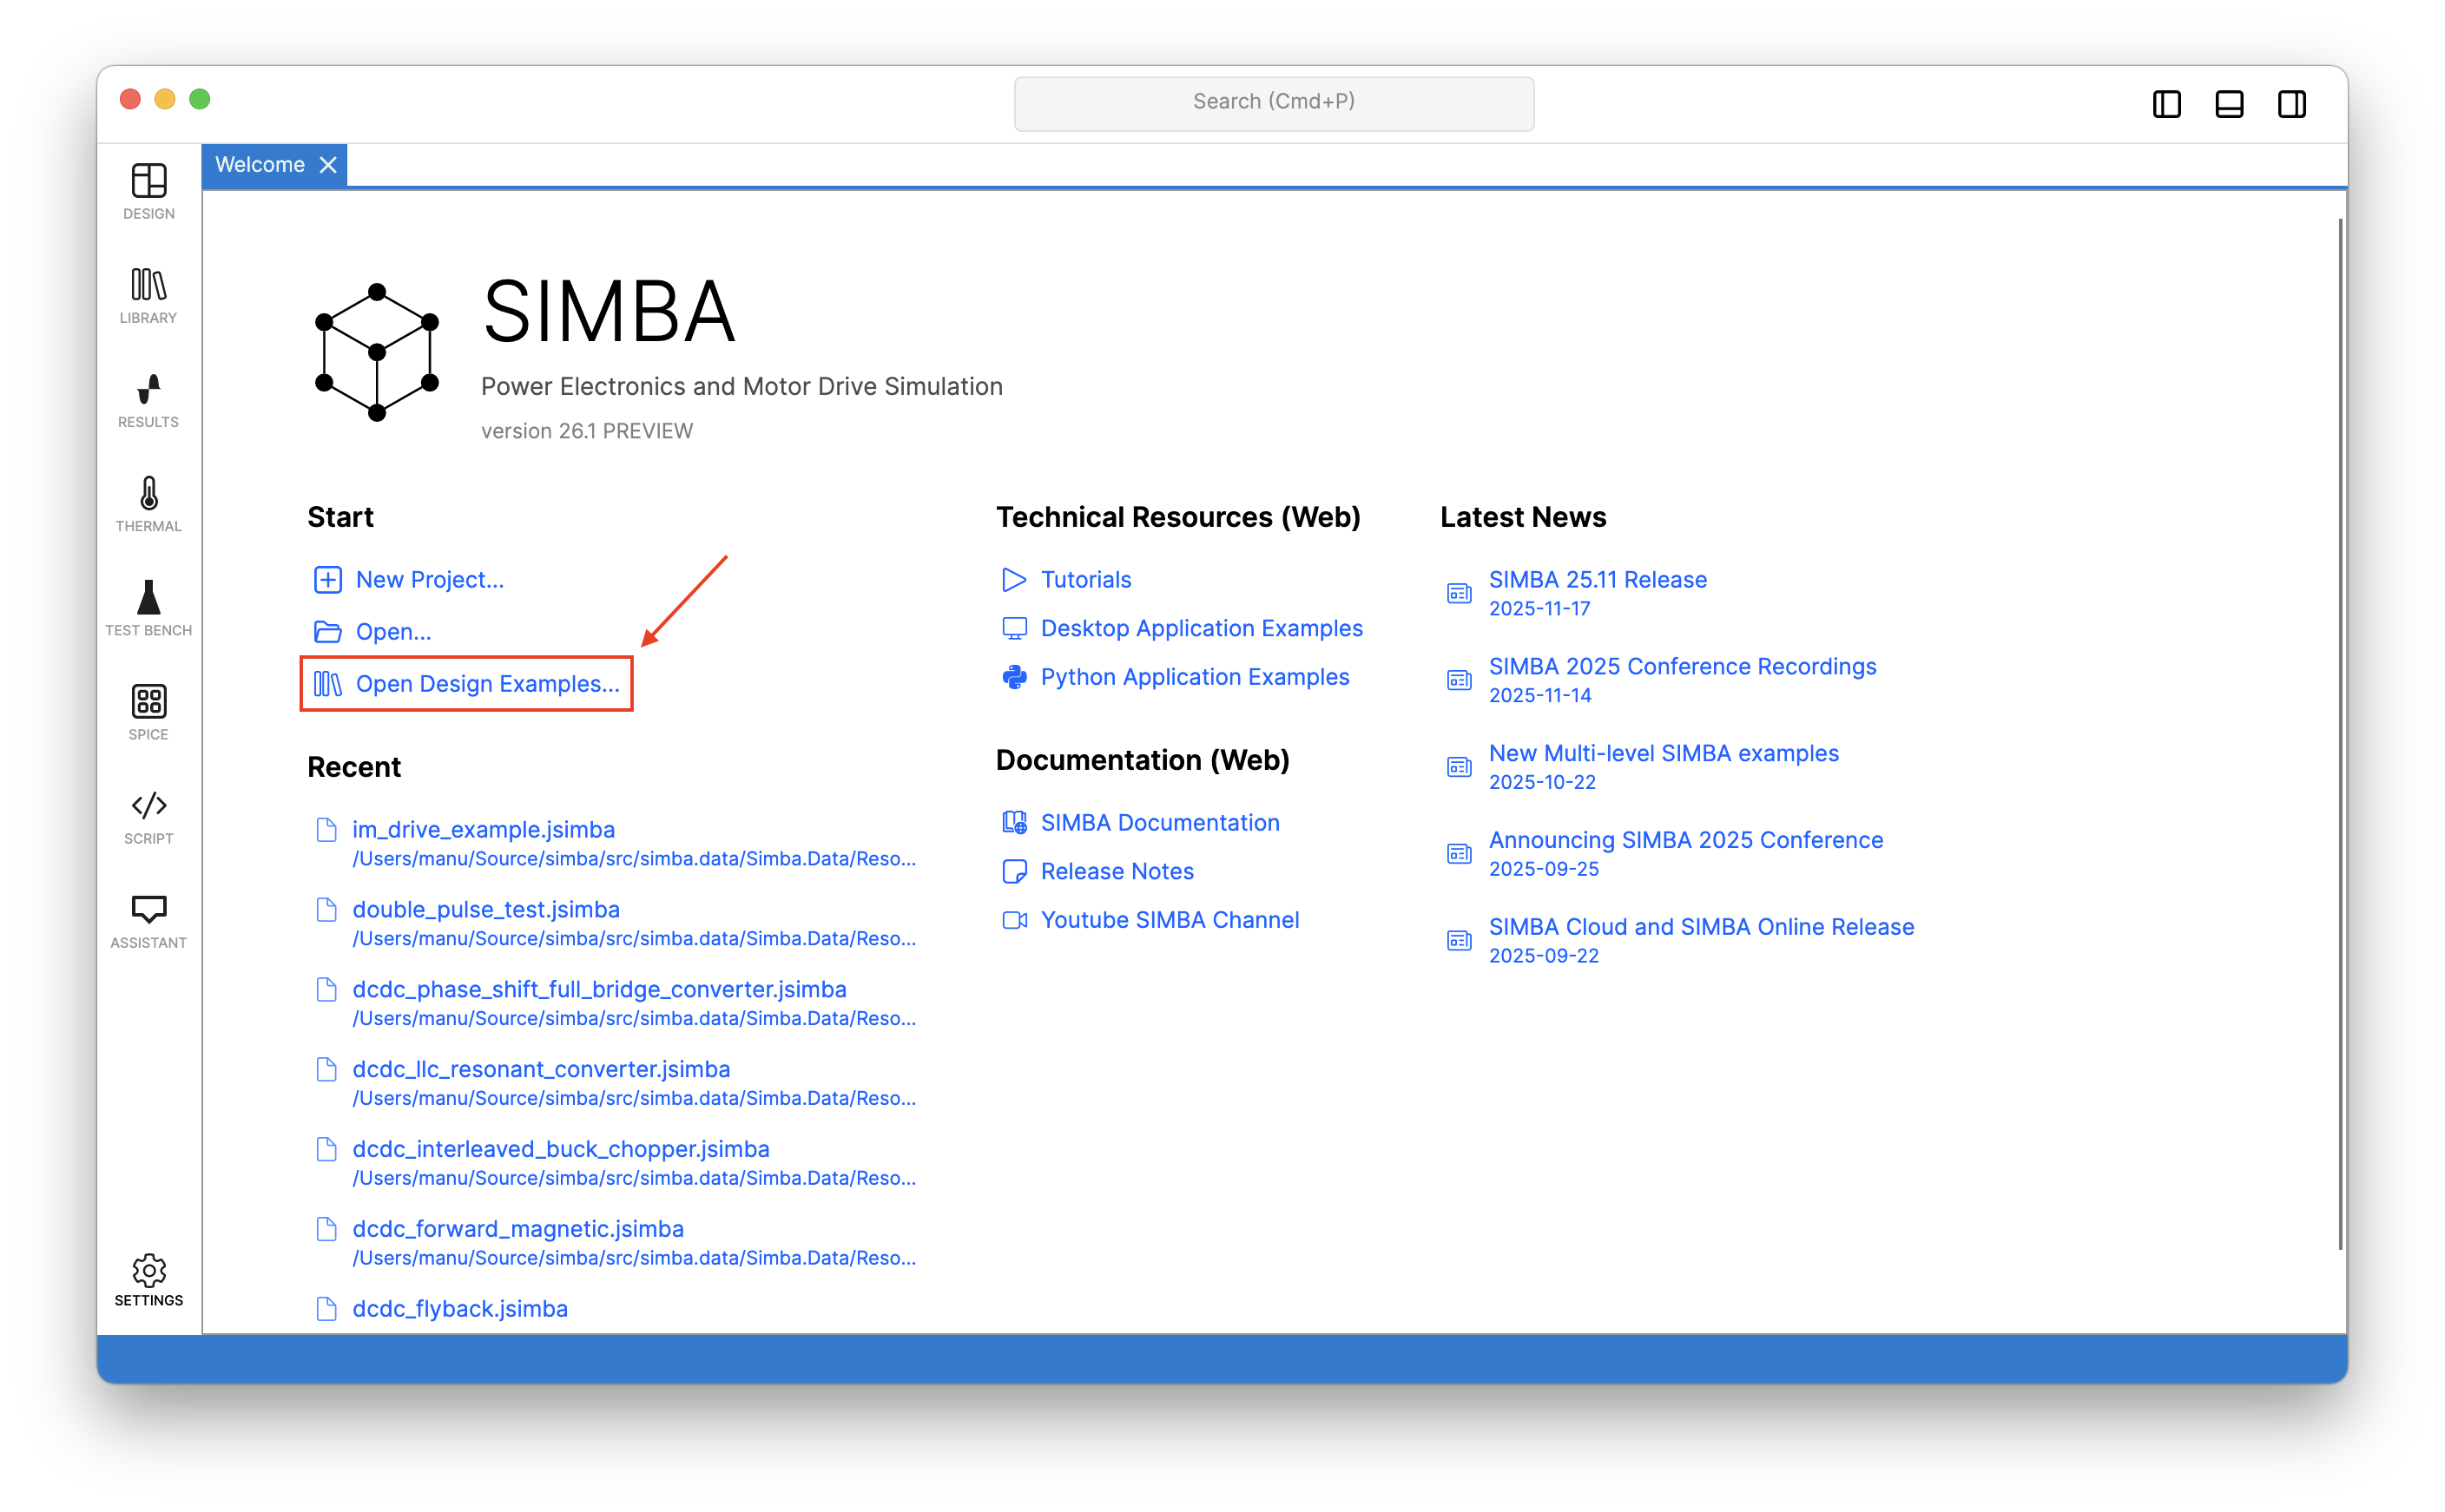Screen dimensions: 2445x1512
Task: Switch to the Welcome tab
Action: click(261, 164)
